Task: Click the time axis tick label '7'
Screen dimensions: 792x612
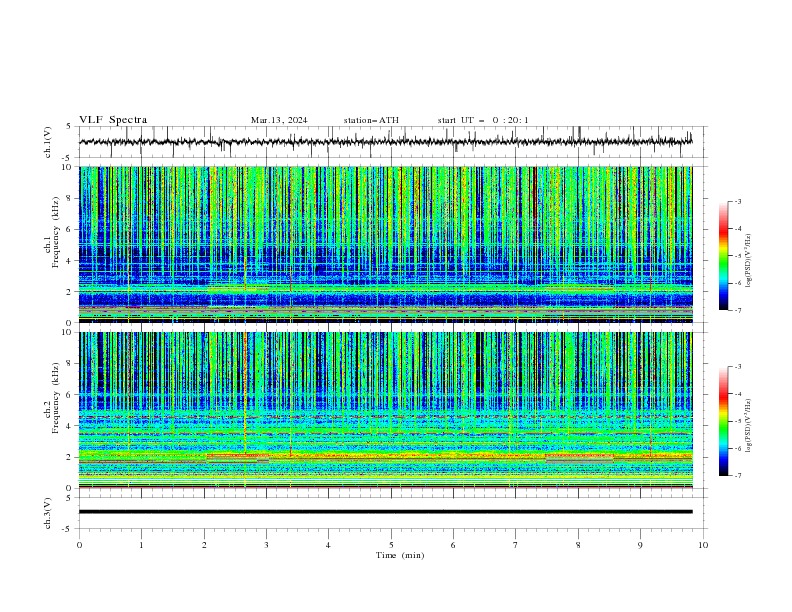Action: pos(516,545)
